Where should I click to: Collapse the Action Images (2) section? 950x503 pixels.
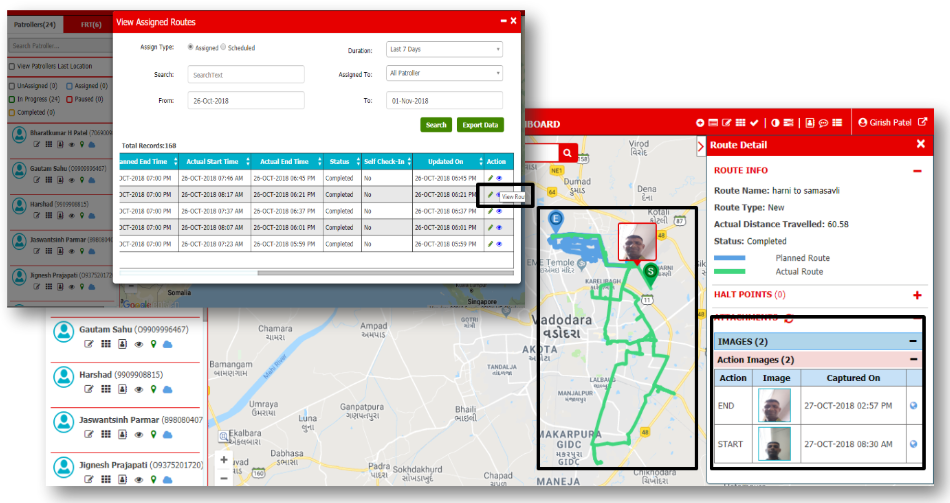913,359
